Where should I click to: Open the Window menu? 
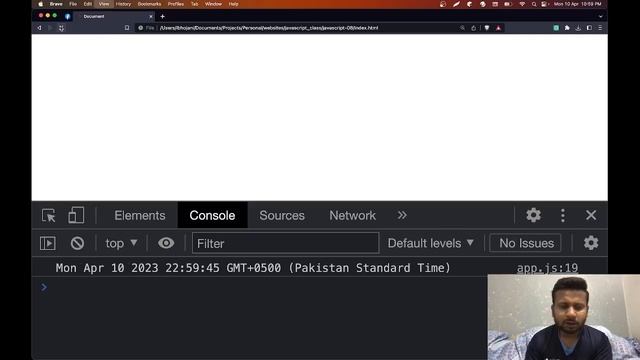click(213, 4)
